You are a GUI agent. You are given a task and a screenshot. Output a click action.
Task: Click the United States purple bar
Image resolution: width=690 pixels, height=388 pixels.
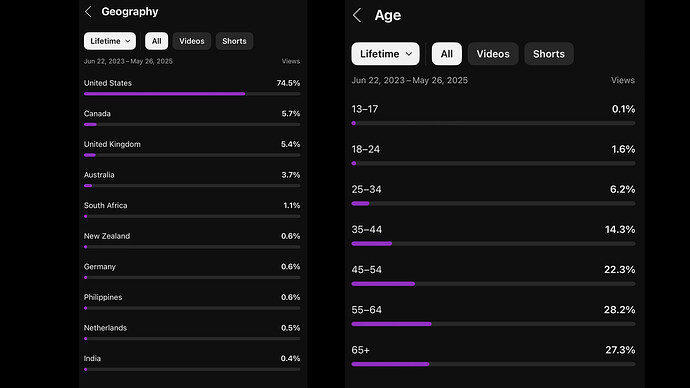coord(165,94)
